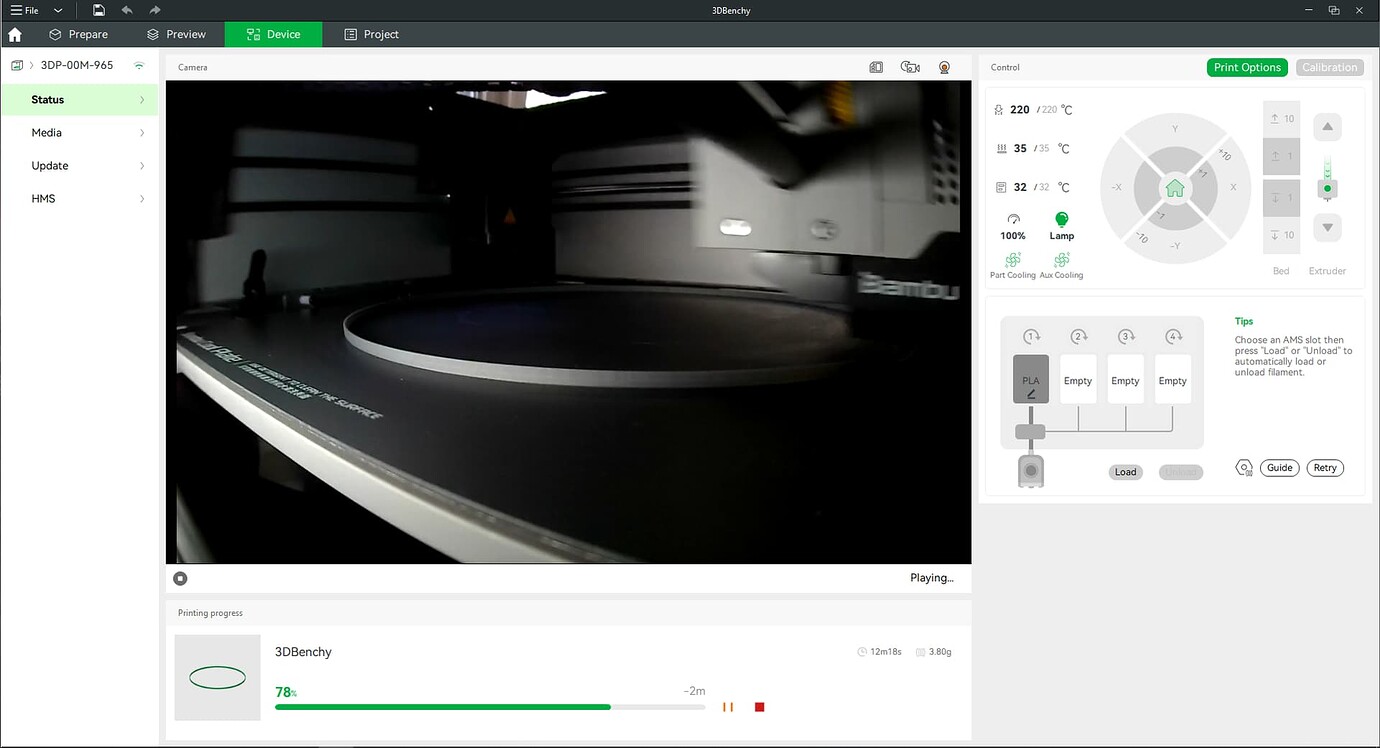
Task: Click the timelapse recording camera icon
Action: point(910,67)
